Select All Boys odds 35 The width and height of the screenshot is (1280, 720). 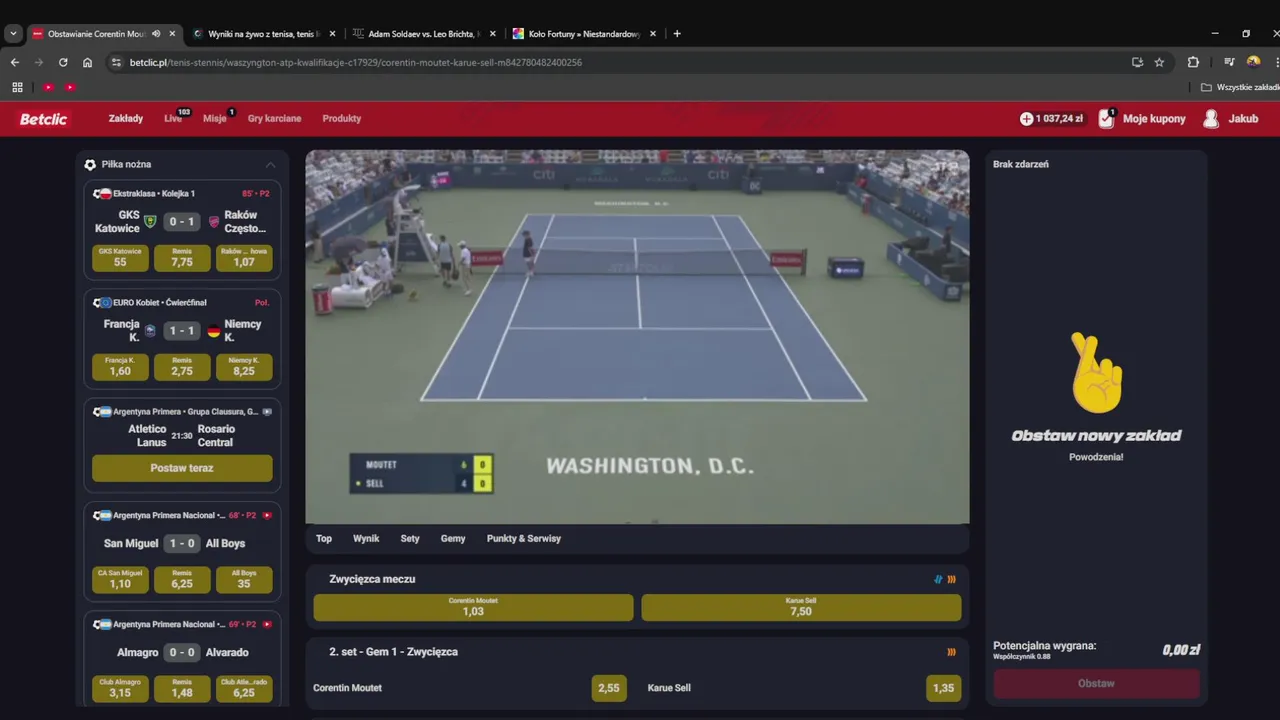point(244,580)
